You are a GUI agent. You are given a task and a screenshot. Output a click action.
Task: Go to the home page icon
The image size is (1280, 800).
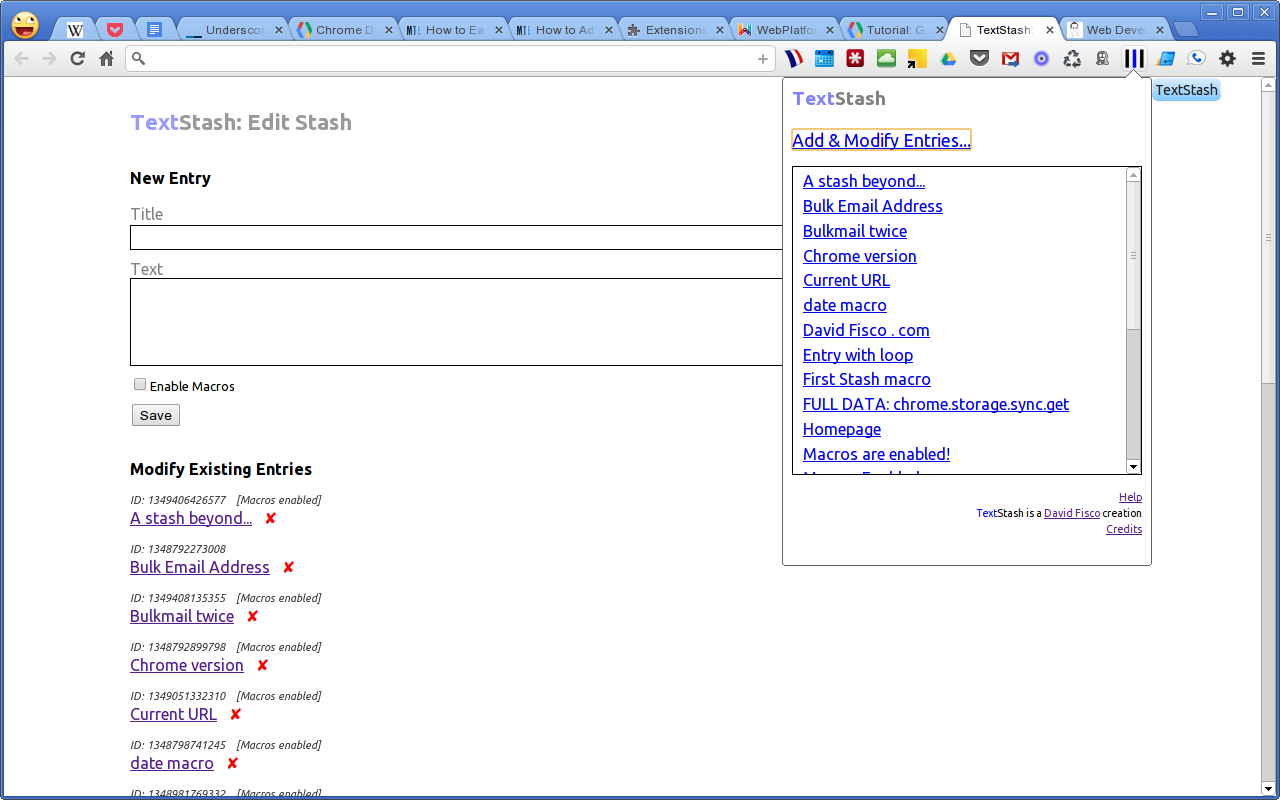(106, 59)
